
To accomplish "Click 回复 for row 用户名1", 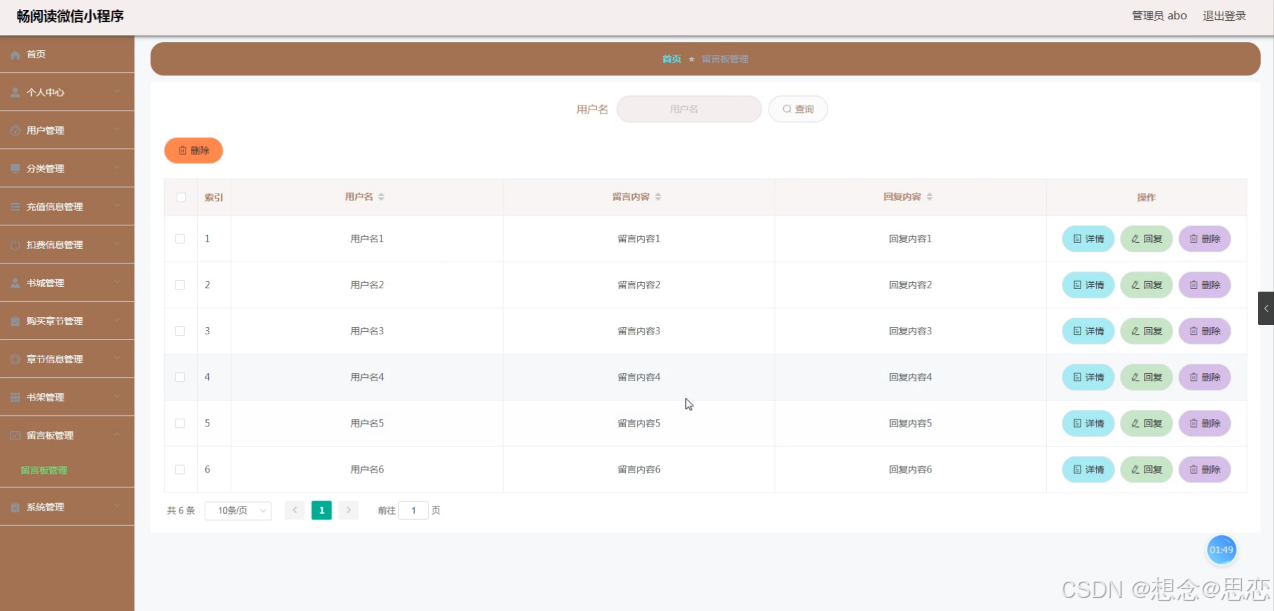I will (1146, 239).
